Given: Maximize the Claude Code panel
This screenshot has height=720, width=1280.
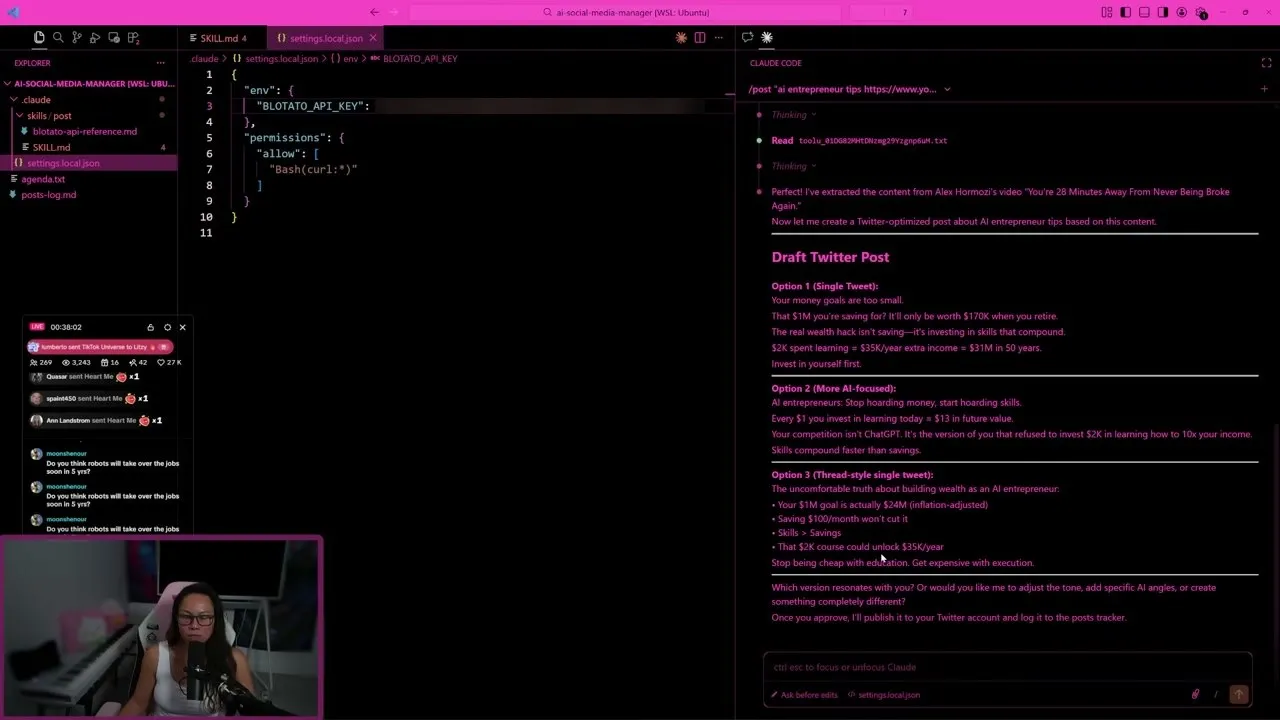Looking at the screenshot, I should [x=1266, y=63].
